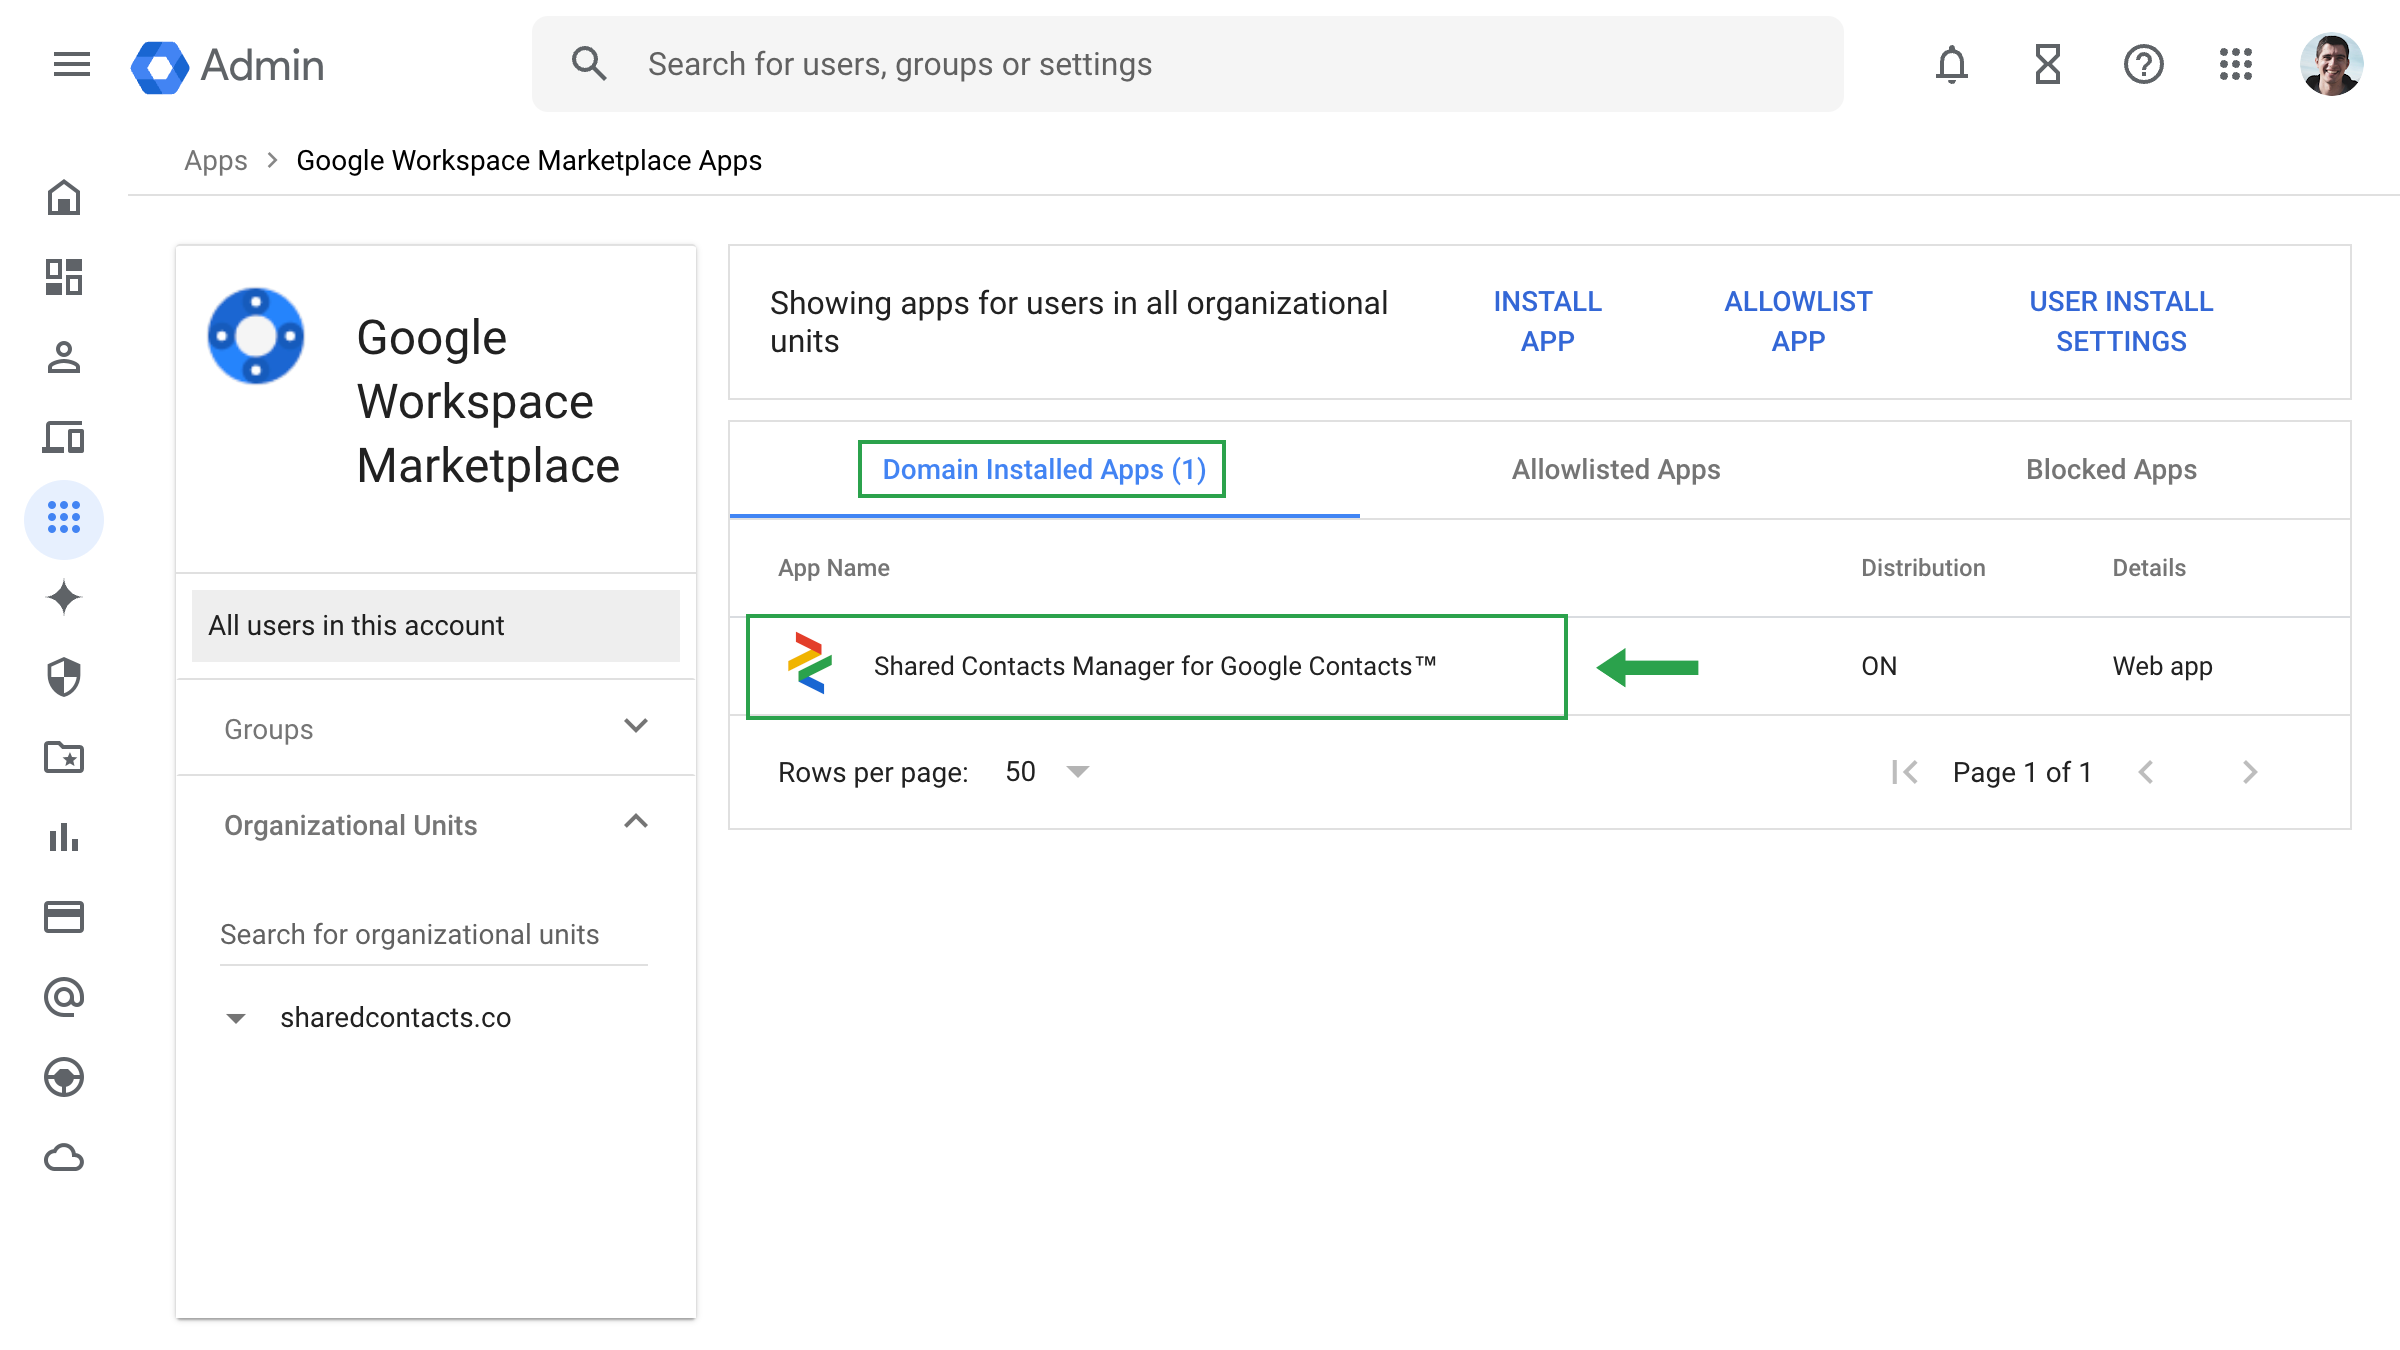Open the Security shield sidebar icon
The image size is (2400, 1350).
coord(64,677)
